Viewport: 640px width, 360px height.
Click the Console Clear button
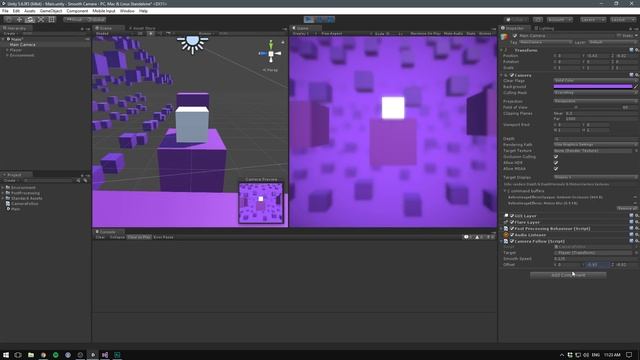[100, 237]
